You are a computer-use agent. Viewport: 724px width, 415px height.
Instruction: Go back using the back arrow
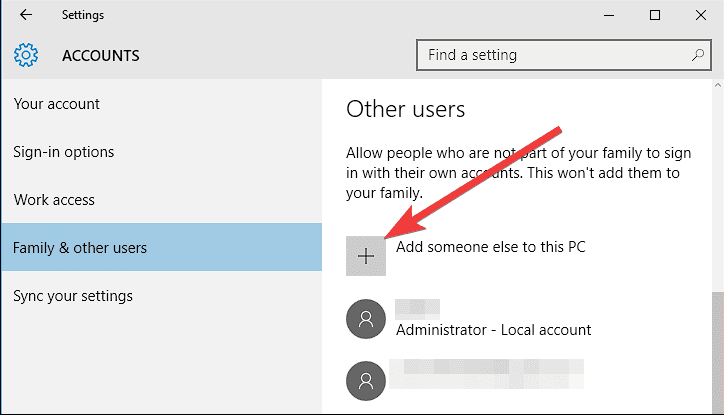[x=24, y=15]
